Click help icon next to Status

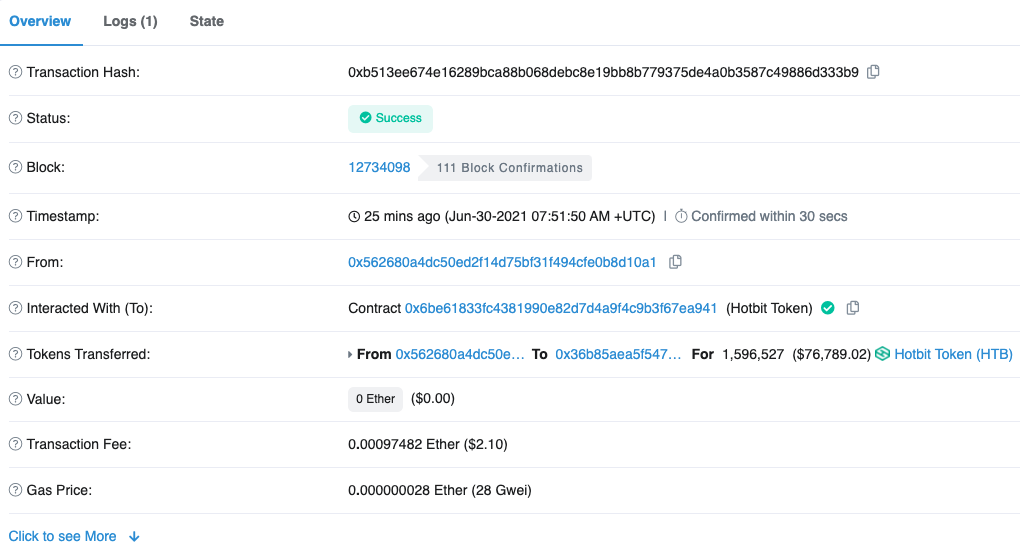pos(15,118)
